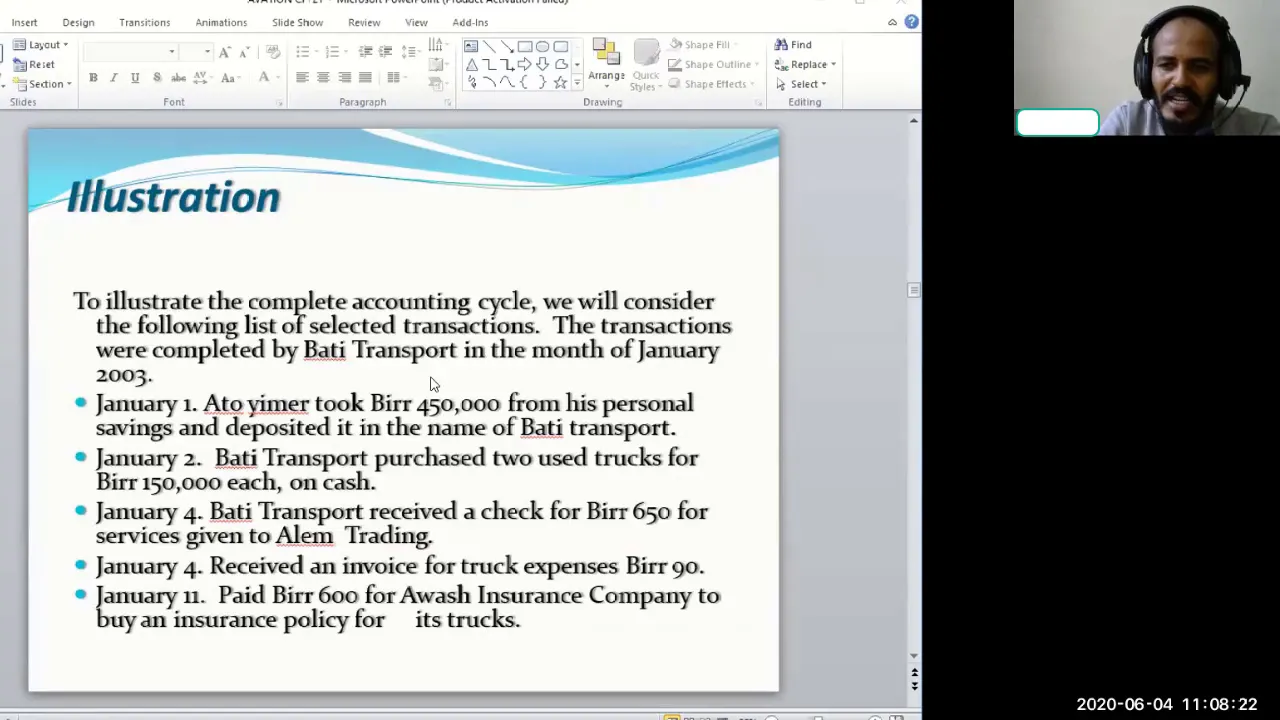Switch to the Transitions tab
Screen dimensions: 1280x720
point(145,22)
